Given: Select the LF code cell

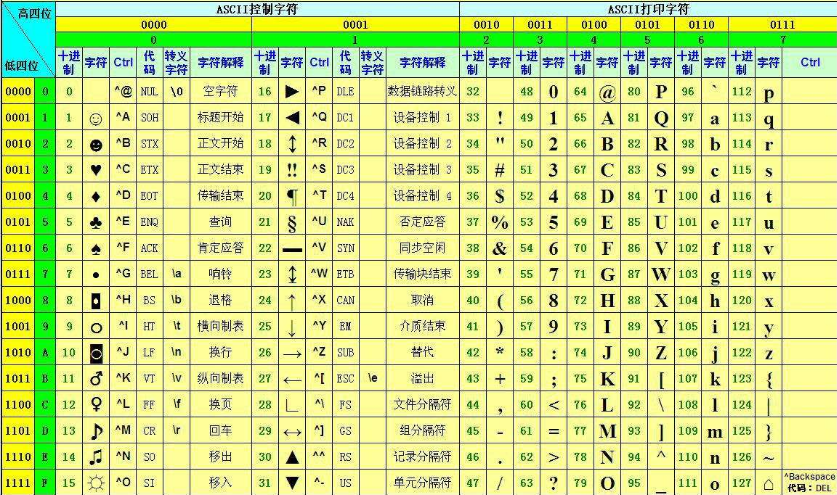Looking at the screenshot, I should 149,352.
